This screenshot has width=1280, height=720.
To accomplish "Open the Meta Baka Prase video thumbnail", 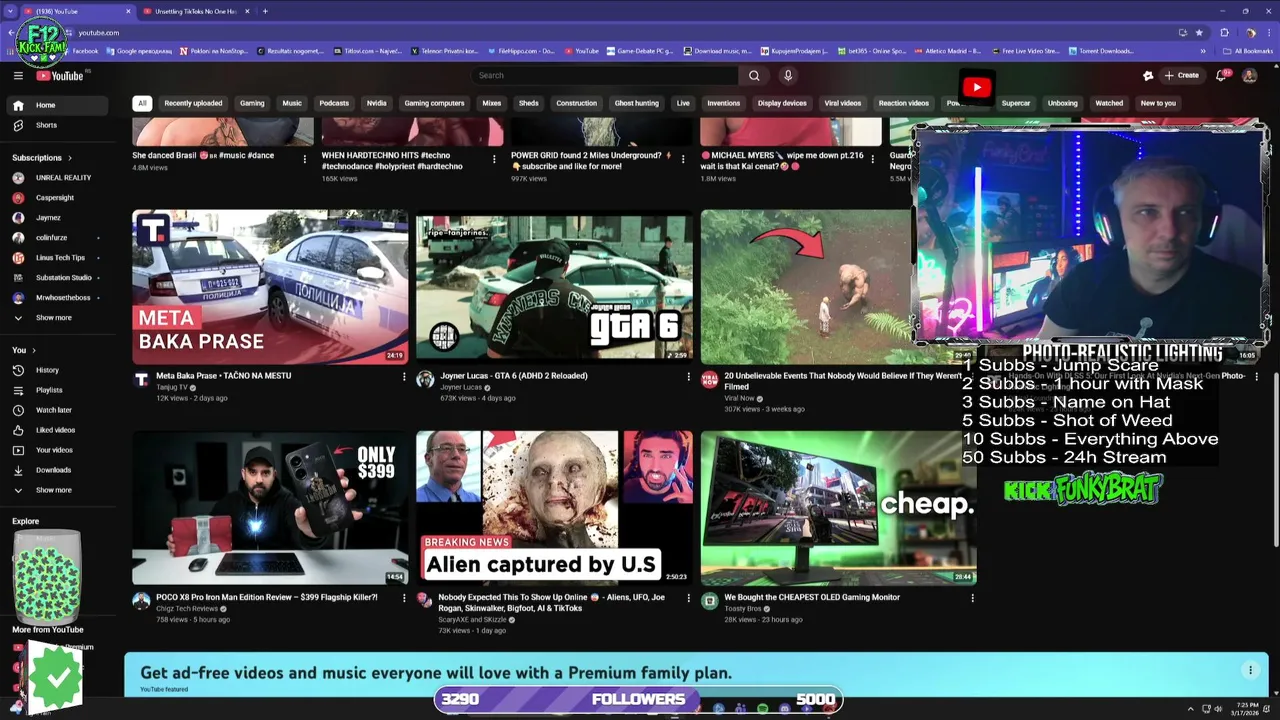I will coord(270,287).
